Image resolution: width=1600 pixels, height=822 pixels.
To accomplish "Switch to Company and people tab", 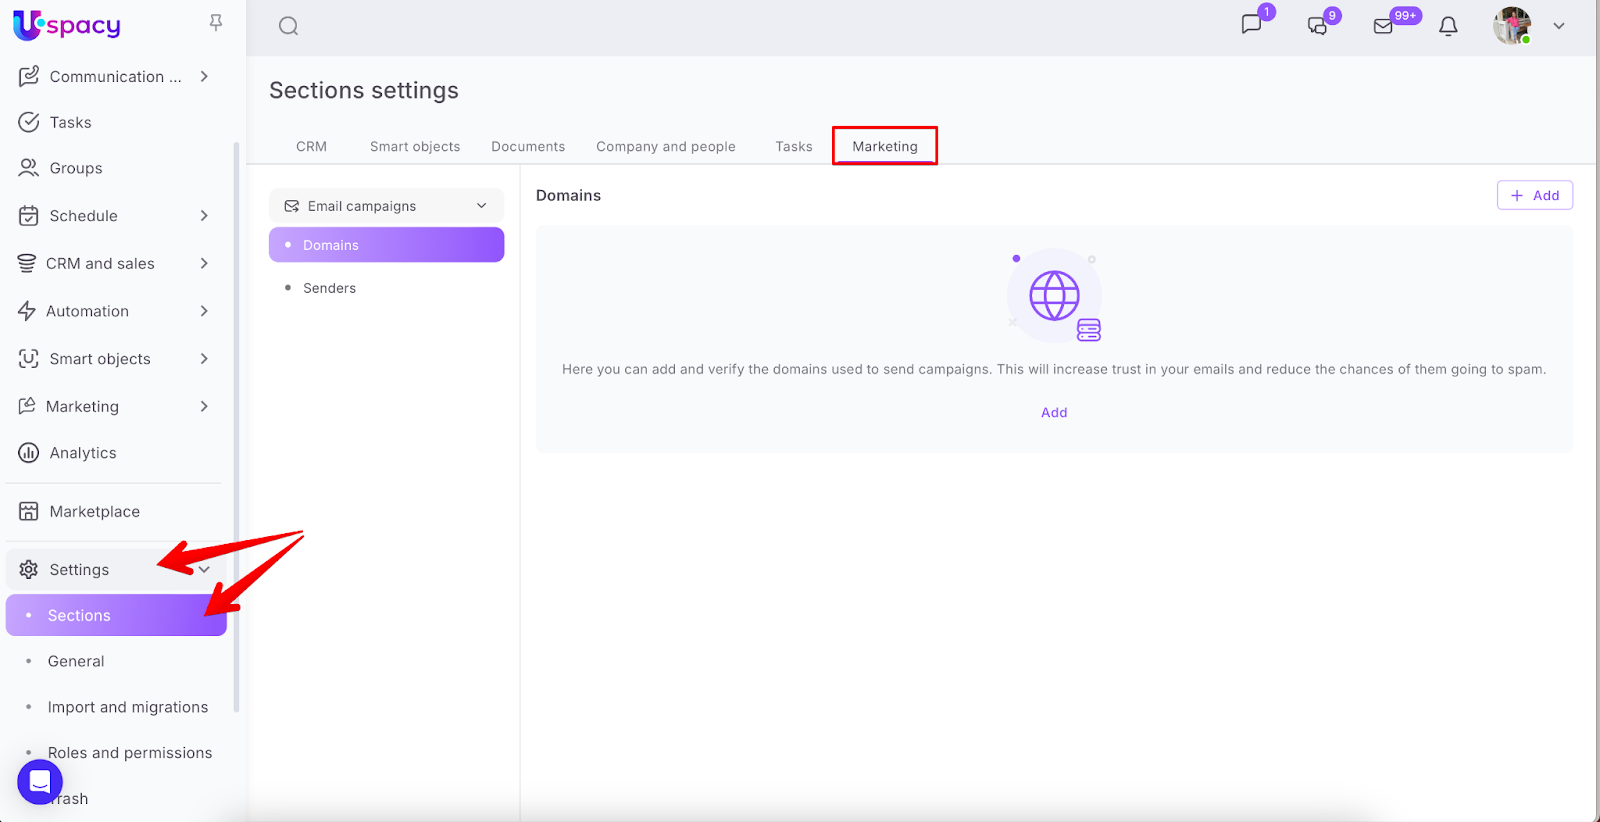I will 665,146.
